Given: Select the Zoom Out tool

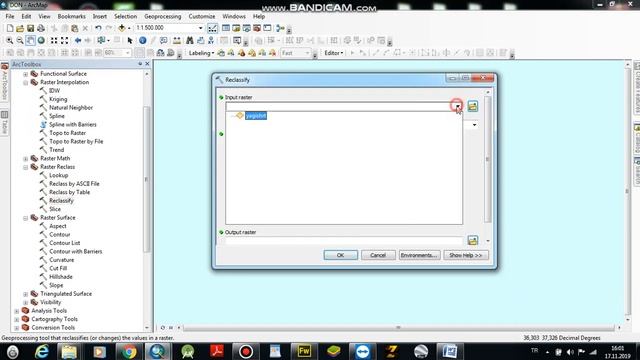Looking at the screenshot, I should tap(20, 40).
